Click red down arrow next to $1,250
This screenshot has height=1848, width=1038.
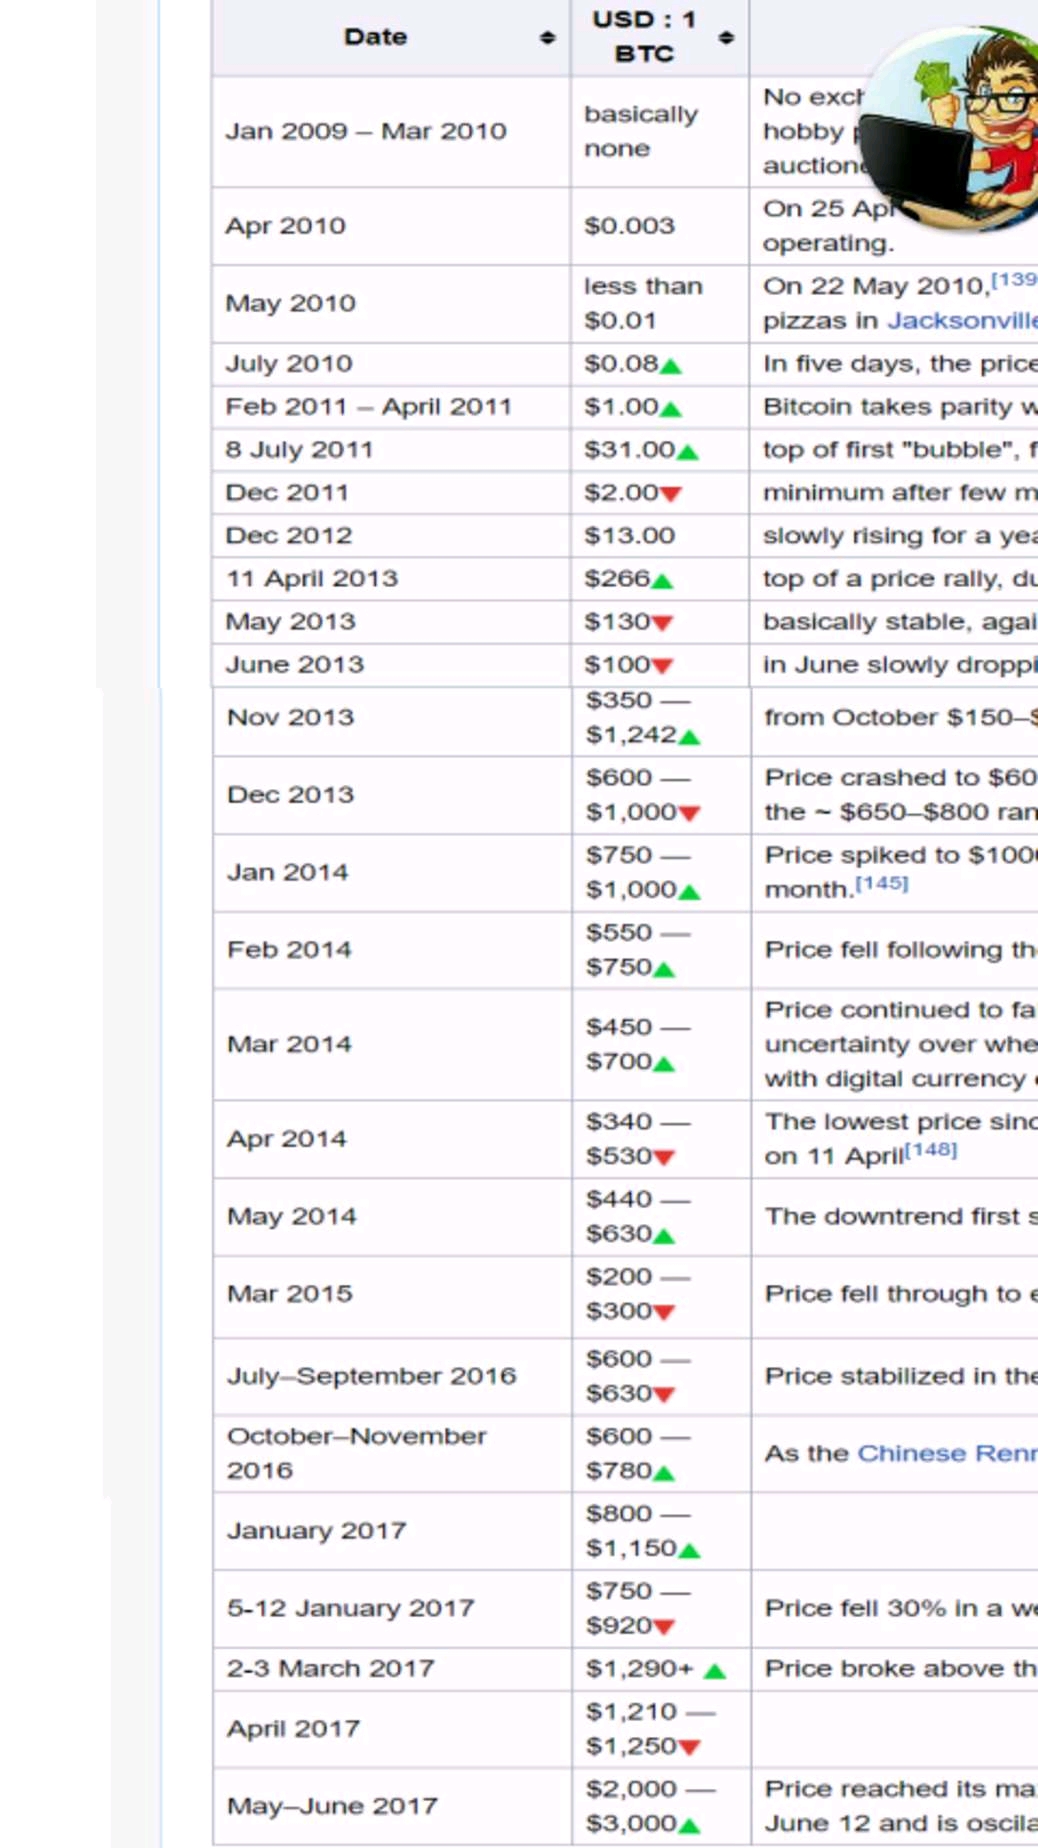pyautogui.click(x=689, y=1748)
